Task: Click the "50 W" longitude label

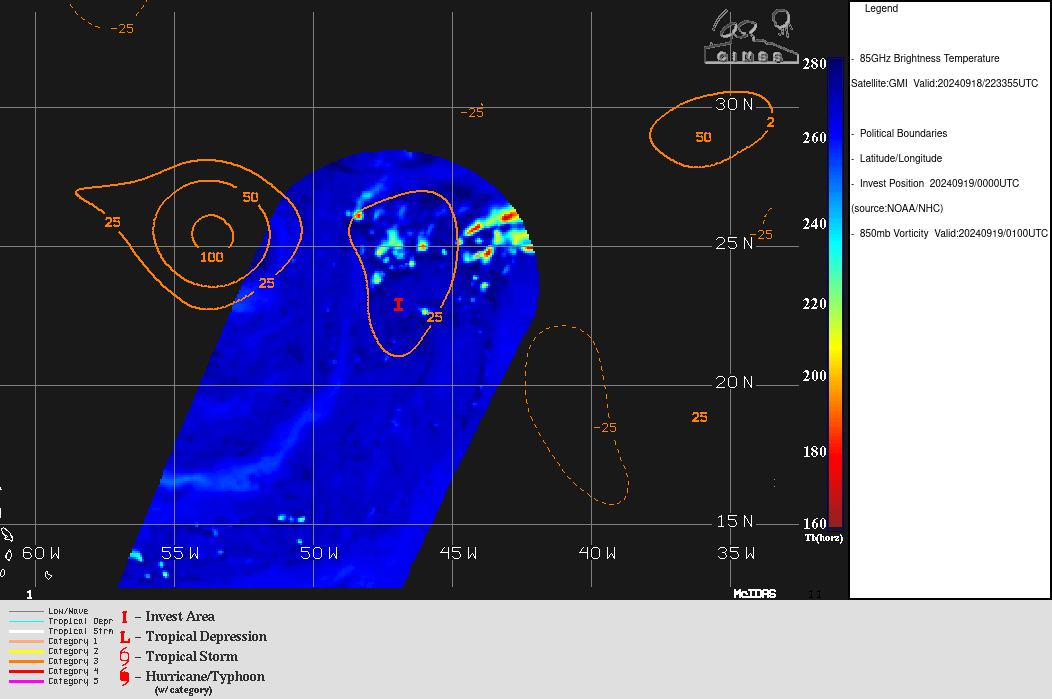Action: click(319, 553)
